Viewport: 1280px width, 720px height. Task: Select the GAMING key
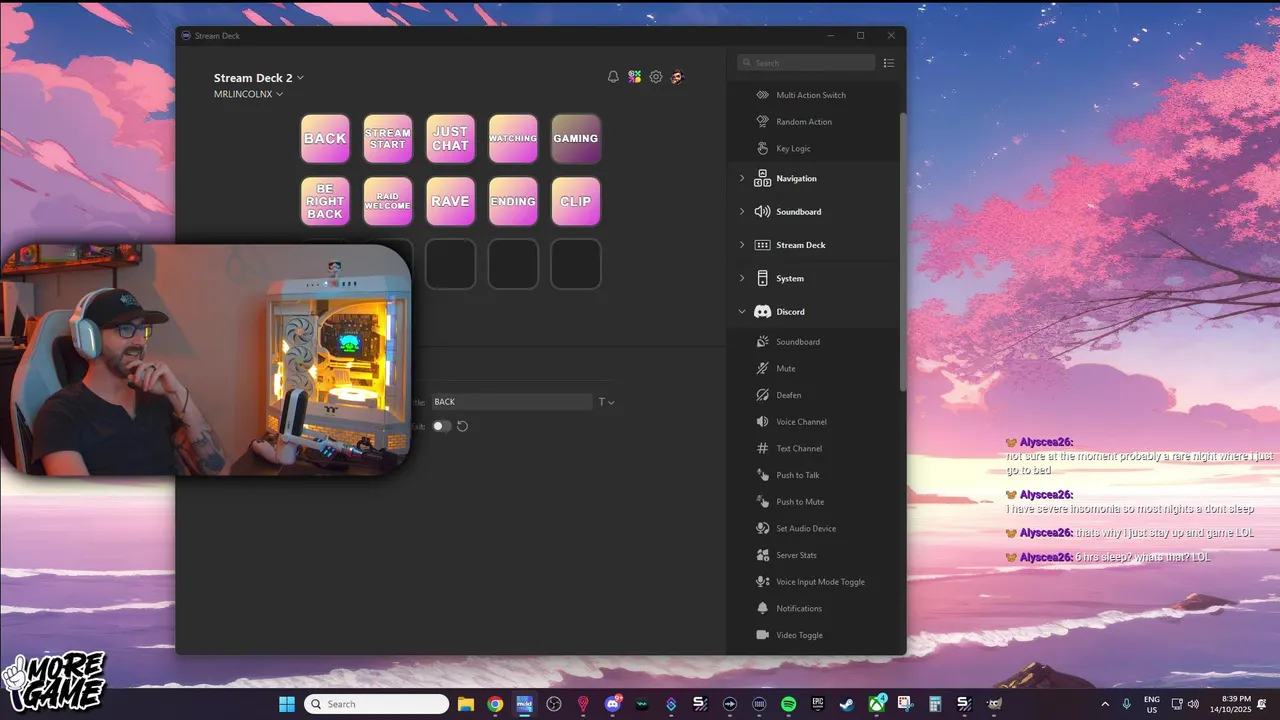click(x=576, y=139)
